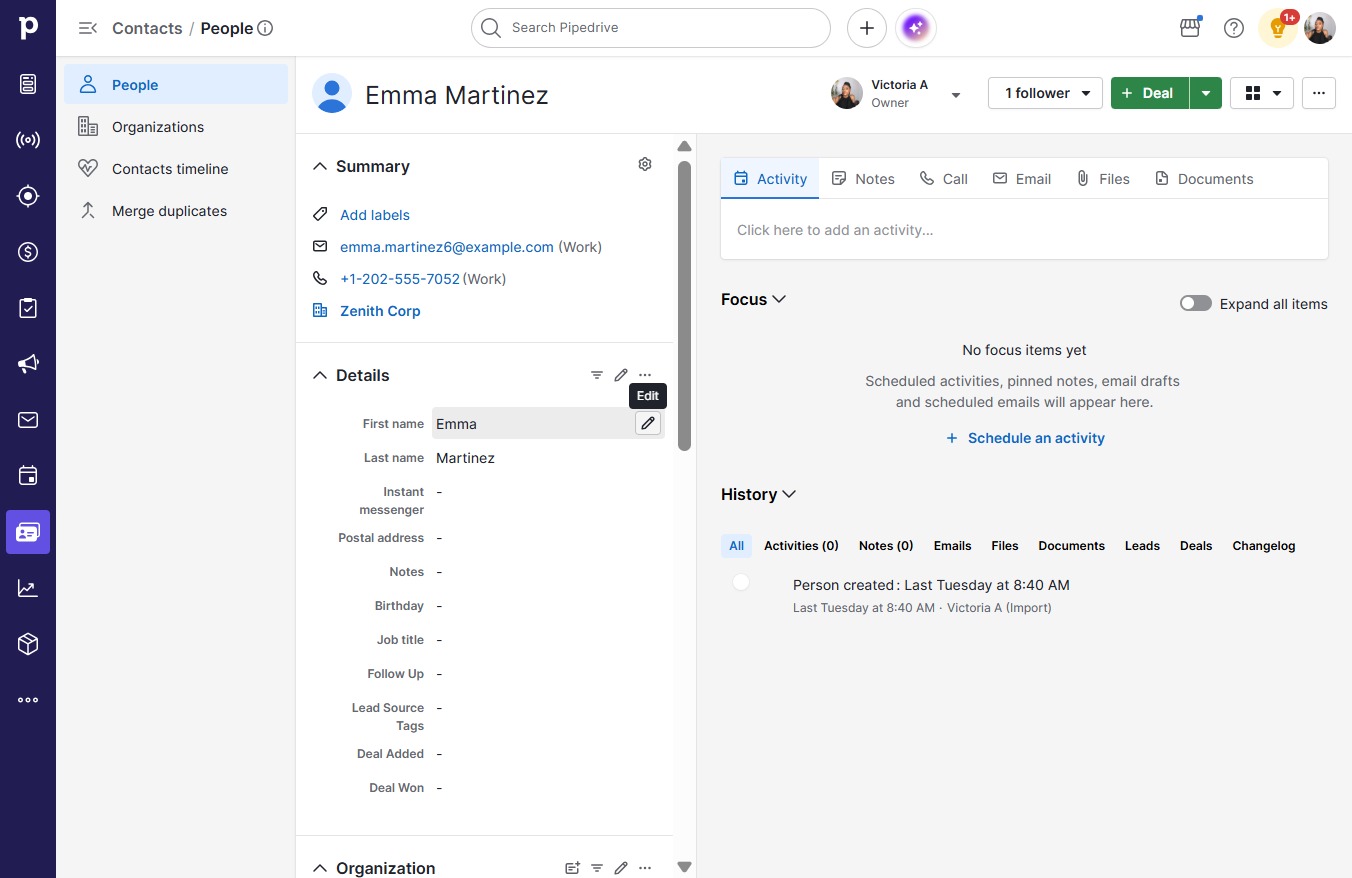
Task: Open Products via the box icon
Action: click(x=28, y=644)
